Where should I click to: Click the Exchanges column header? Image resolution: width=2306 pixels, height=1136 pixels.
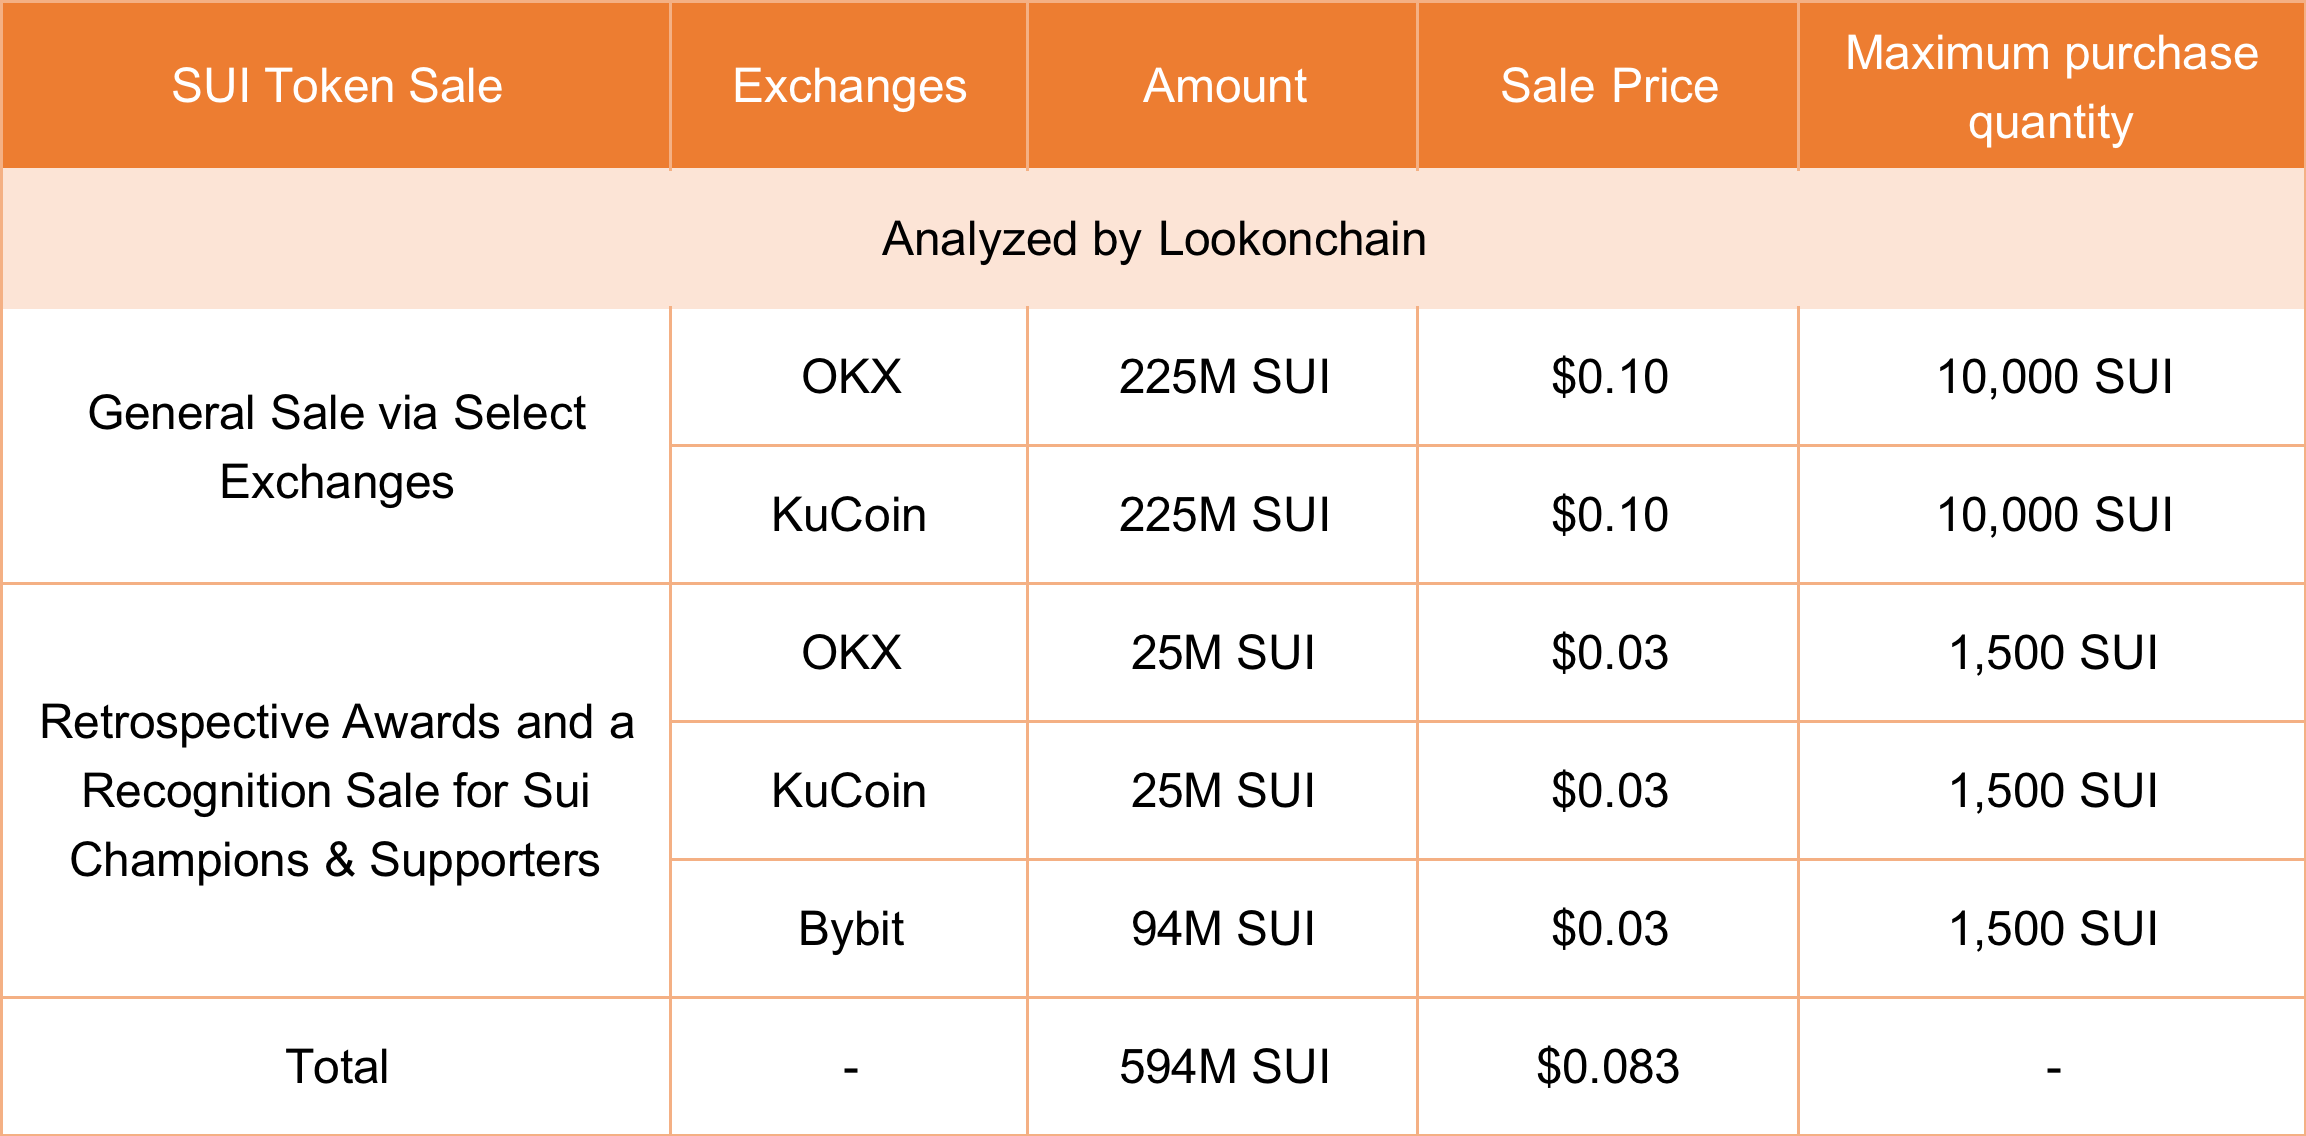click(x=849, y=86)
